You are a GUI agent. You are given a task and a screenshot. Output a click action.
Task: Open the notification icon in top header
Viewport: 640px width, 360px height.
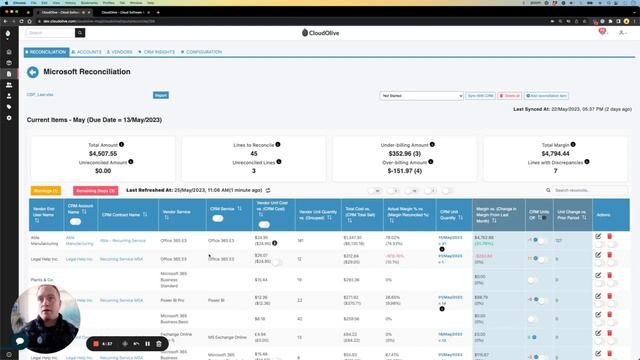602,31
